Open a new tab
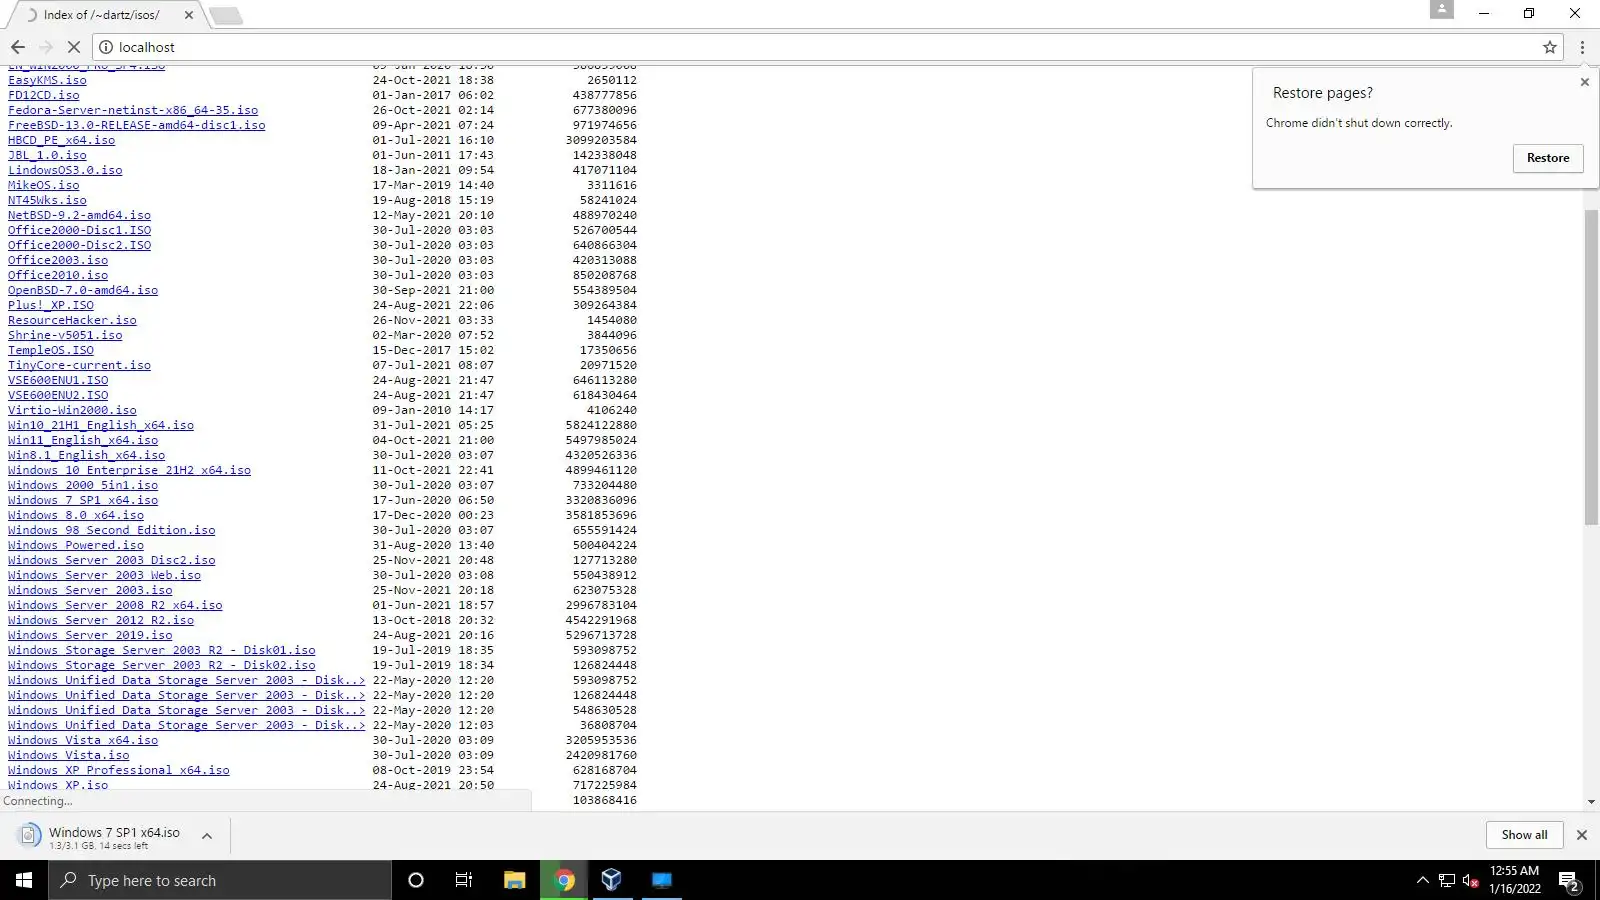 pos(226,15)
